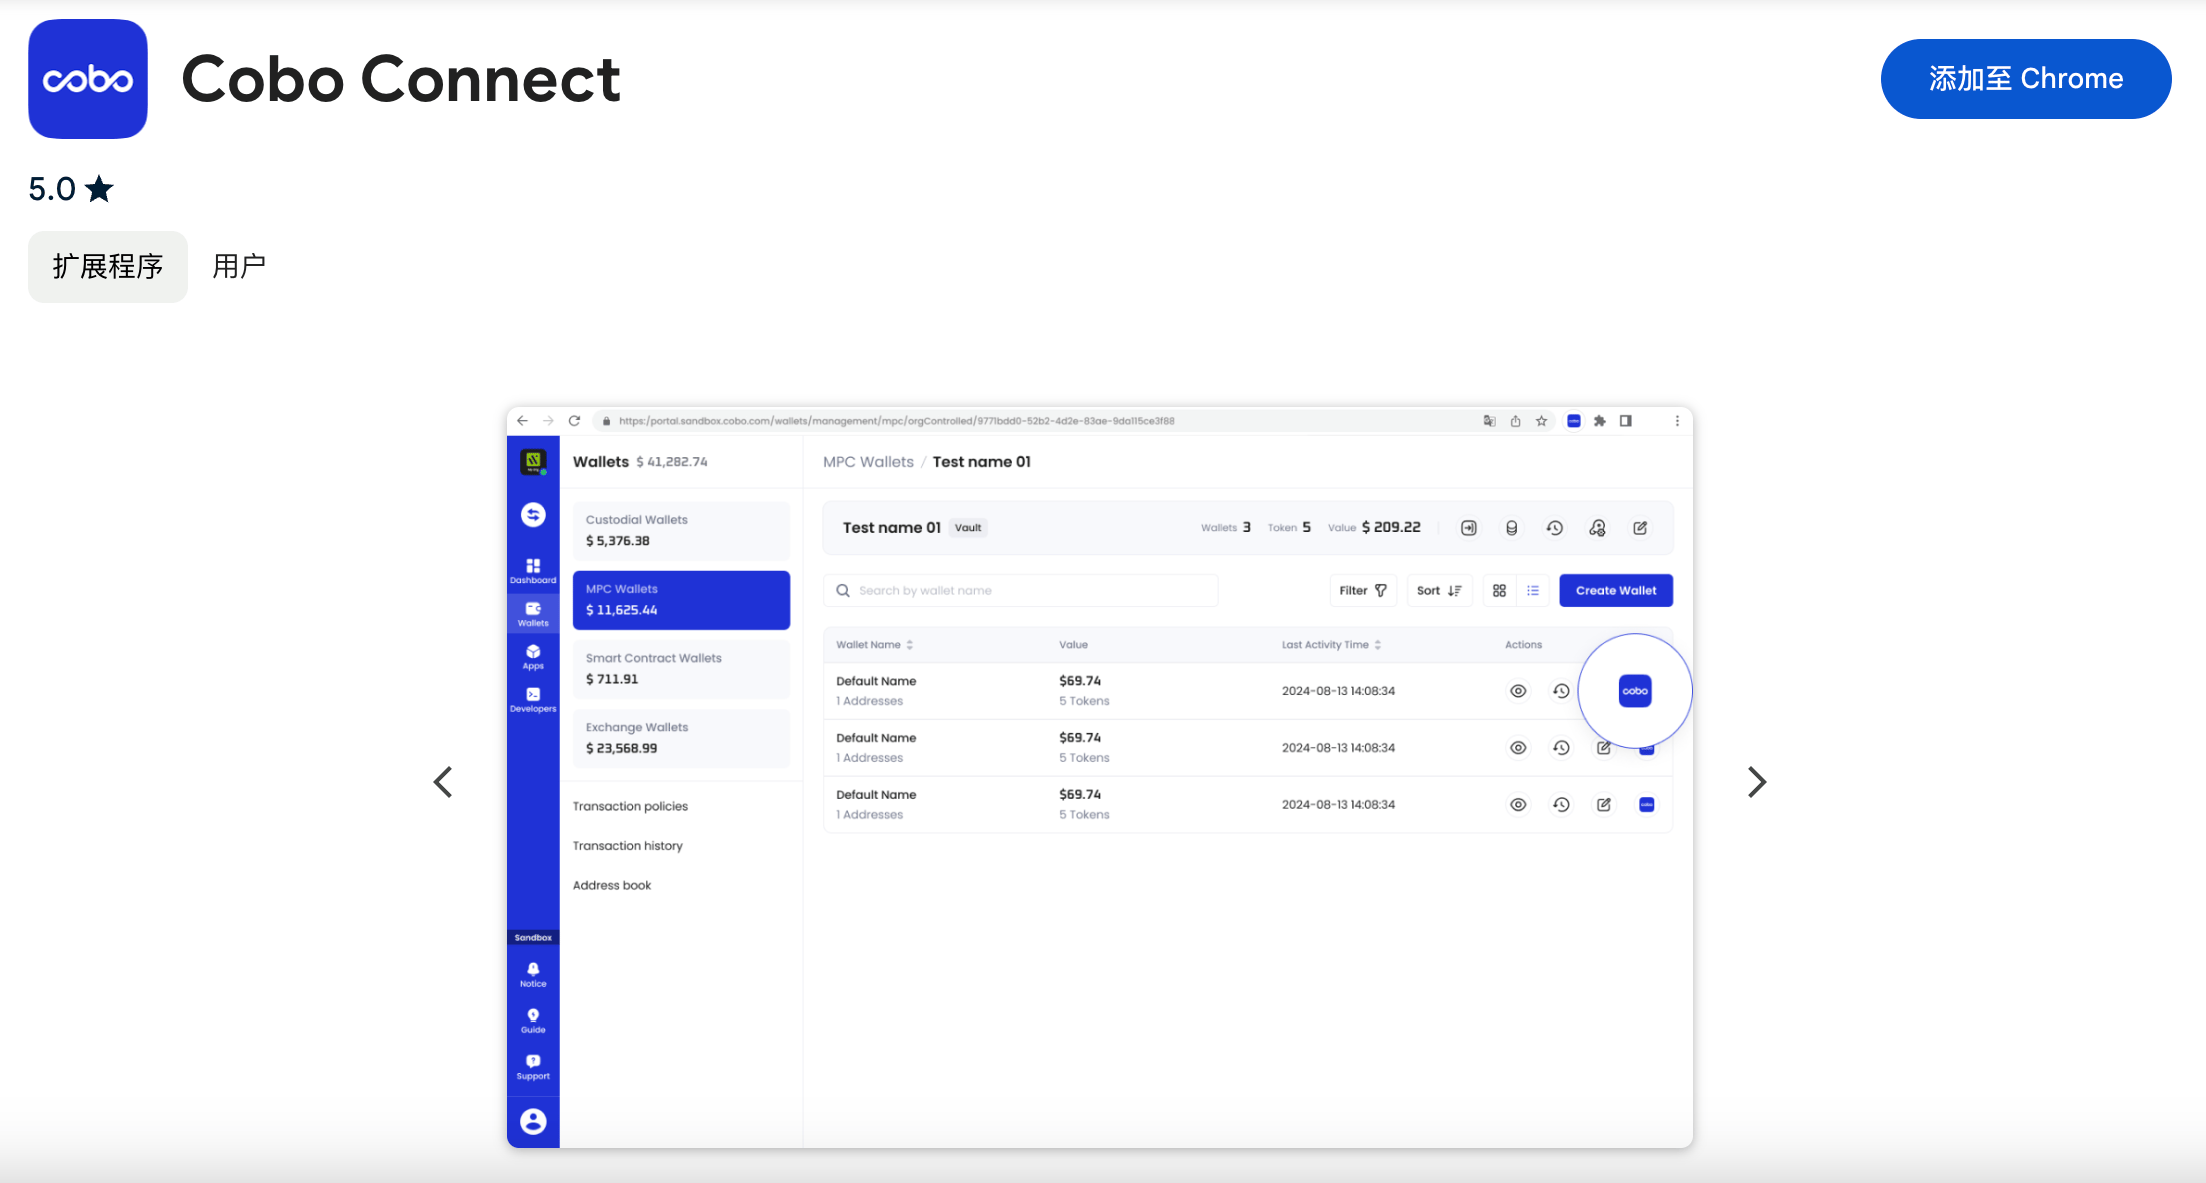Open Dashboard in the blue sidebar

pyautogui.click(x=533, y=571)
